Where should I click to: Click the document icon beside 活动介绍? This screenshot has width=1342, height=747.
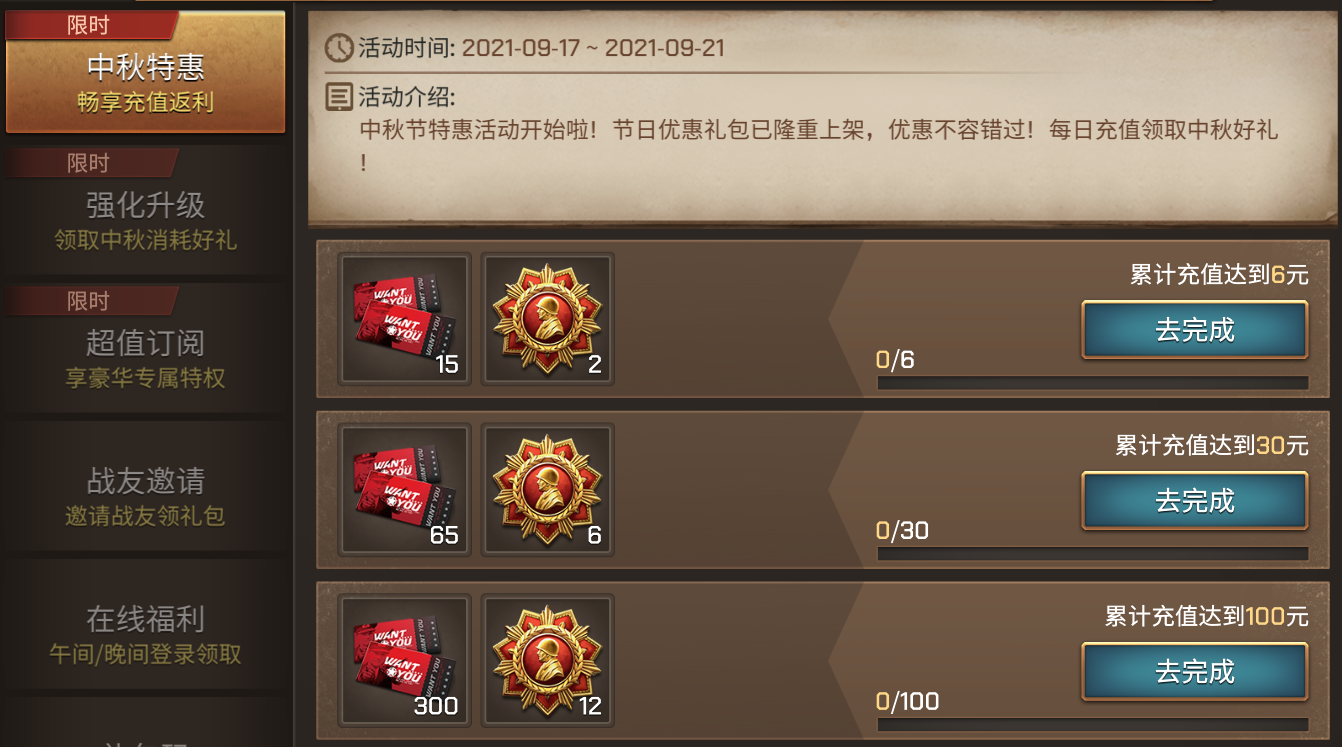click(x=339, y=97)
